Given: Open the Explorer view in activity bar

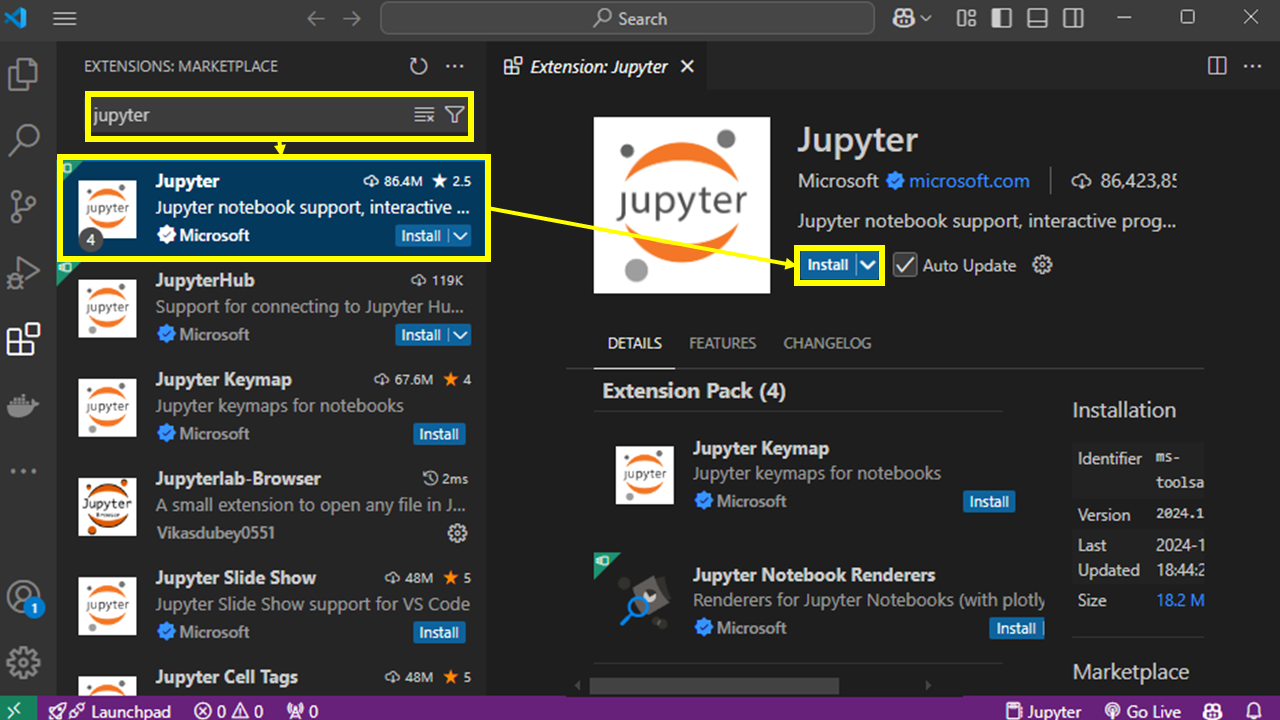Looking at the screenshot, I should tap(23, 75).
